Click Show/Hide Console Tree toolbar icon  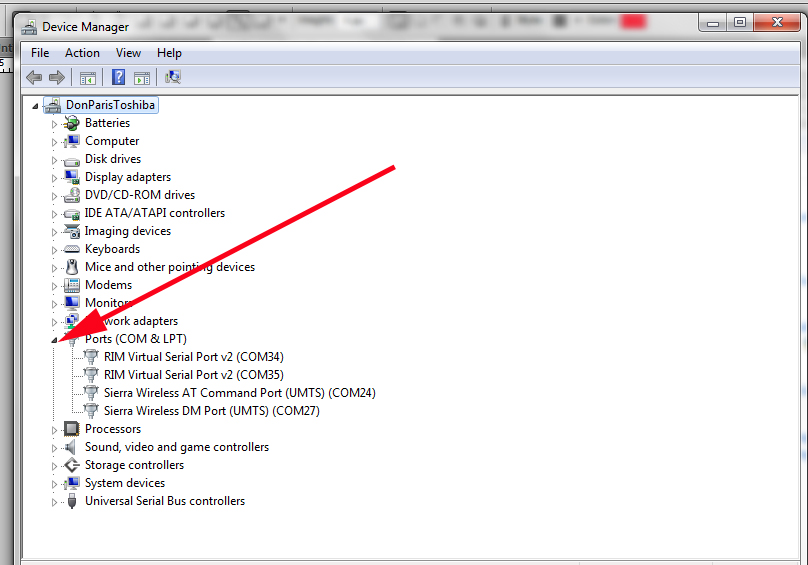(x=88, y=78)
